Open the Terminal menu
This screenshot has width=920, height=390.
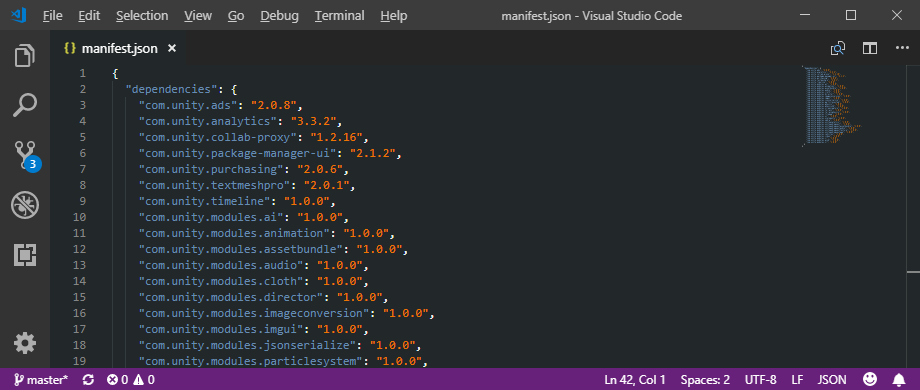339,16
